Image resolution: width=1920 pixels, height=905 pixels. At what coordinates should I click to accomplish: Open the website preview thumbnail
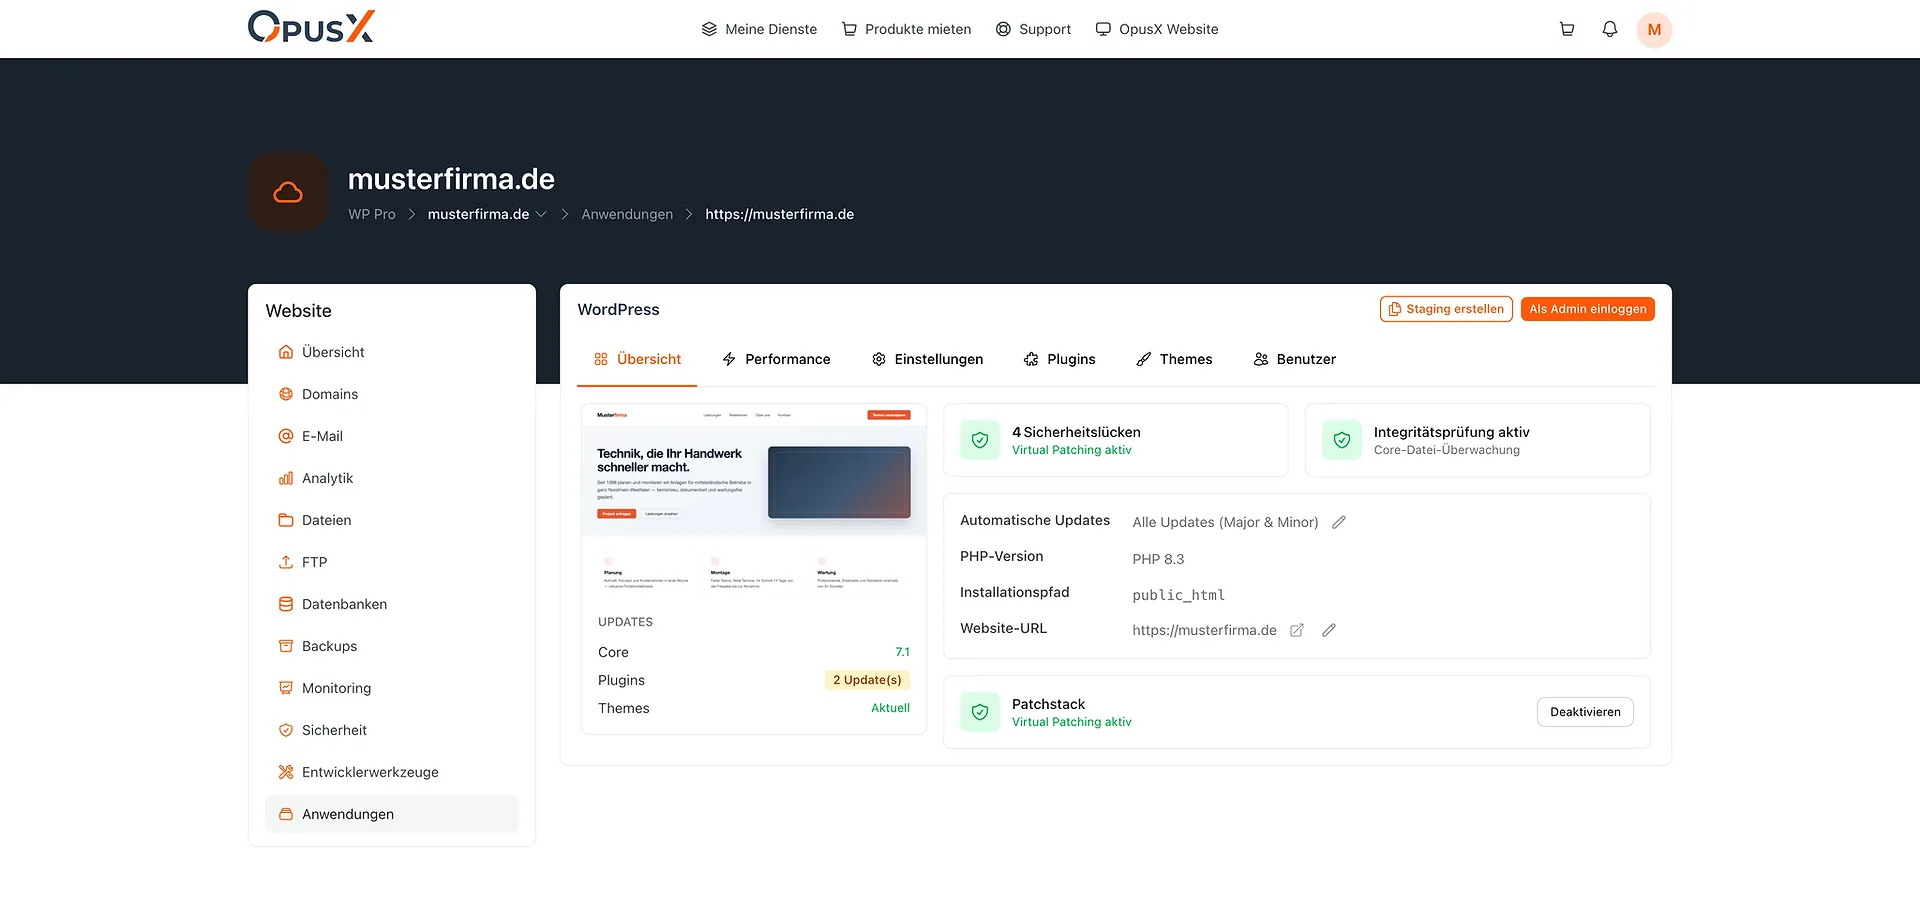pyautogui.click(x=754, y=500)
